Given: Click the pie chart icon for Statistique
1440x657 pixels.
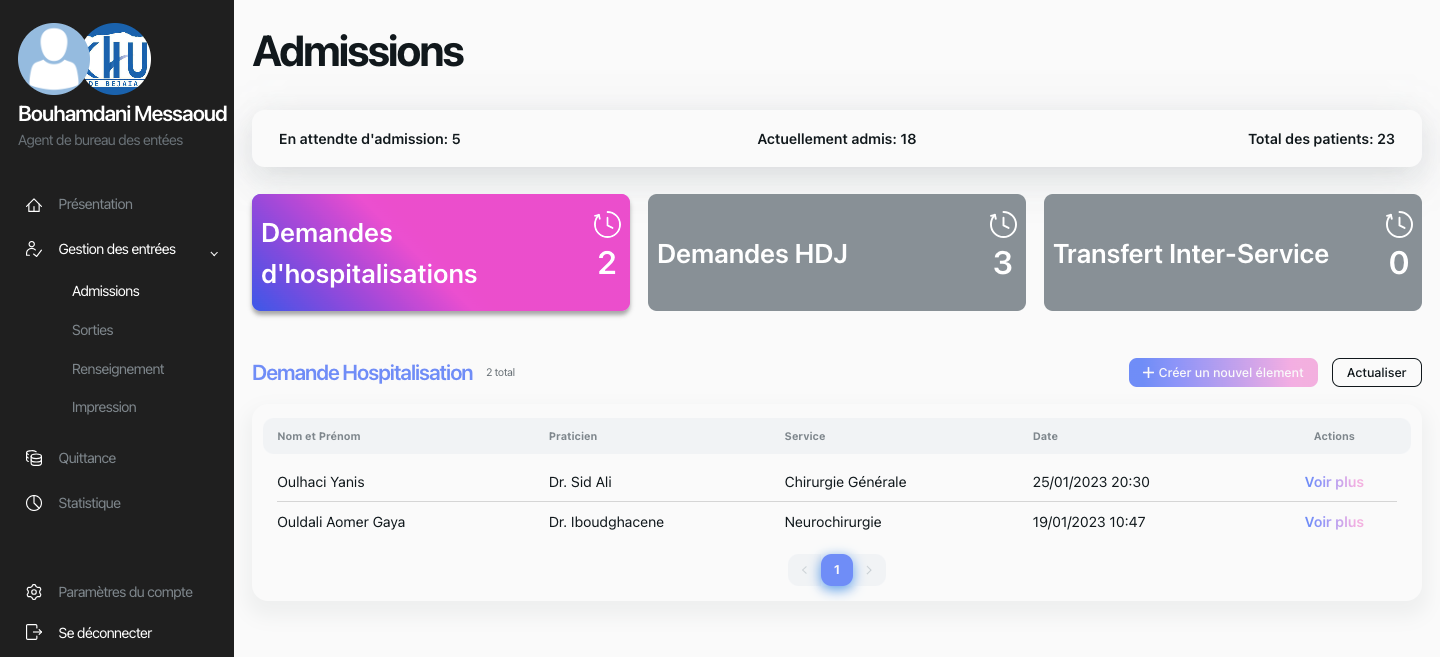Looking at the screenshot, I should coord(34,503).
